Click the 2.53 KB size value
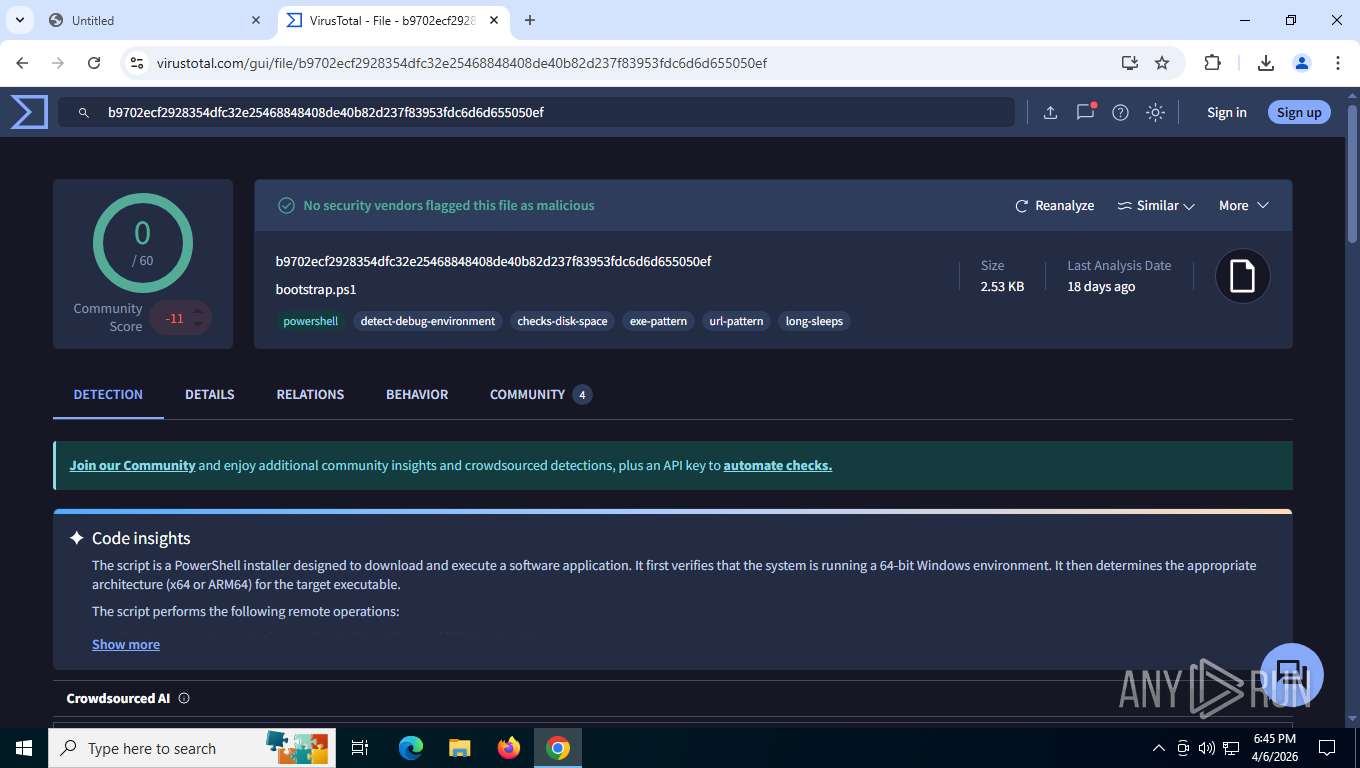This screenshot has height=768, width=1360. (x=1002, y=286)
